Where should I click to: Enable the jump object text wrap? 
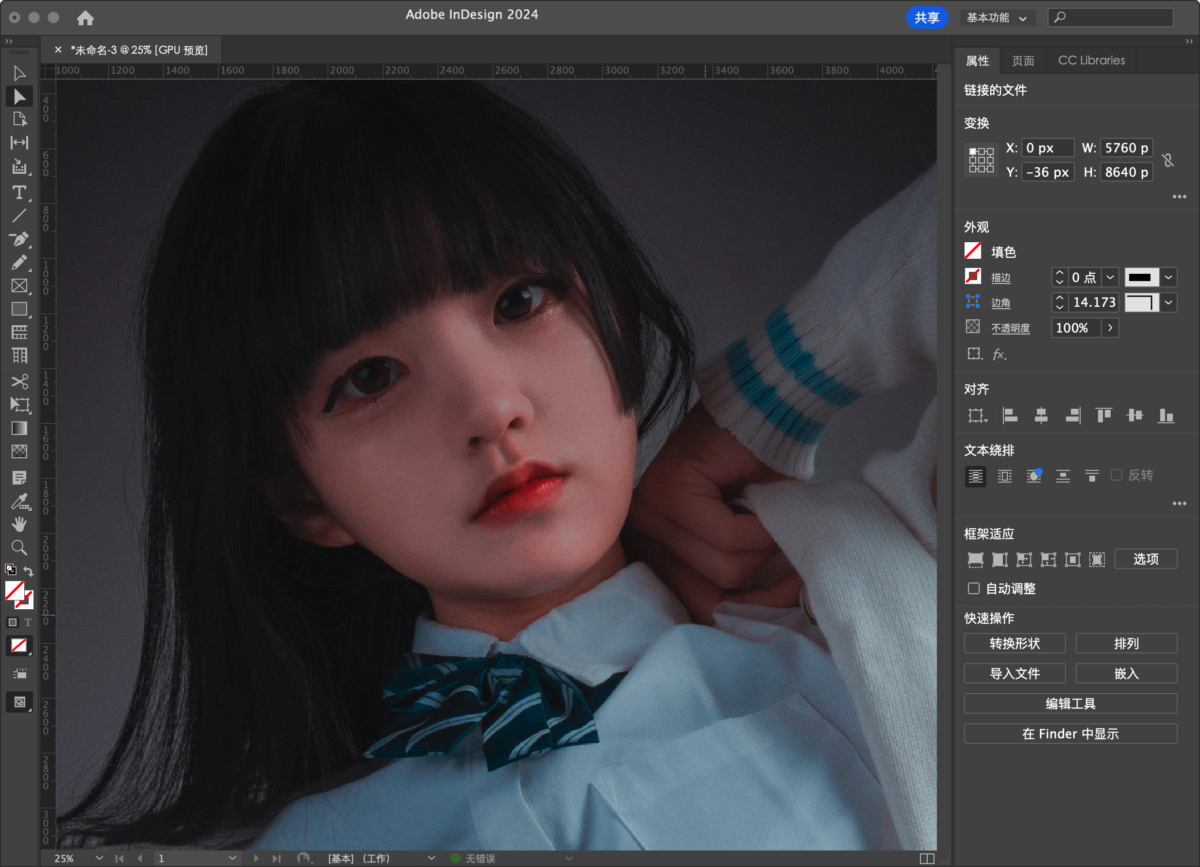click(x=1063, y=476)
